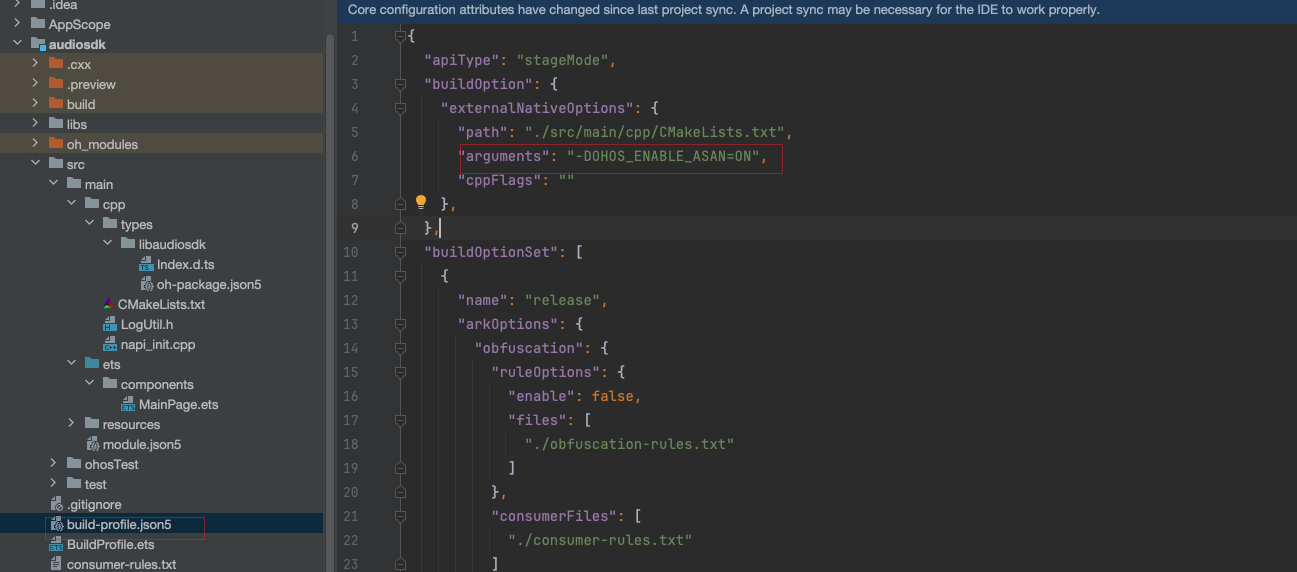Screen dimensions: 1297x572
Task: Fold the consumerFiles array on line 21
Action: (x=401, y=516)
